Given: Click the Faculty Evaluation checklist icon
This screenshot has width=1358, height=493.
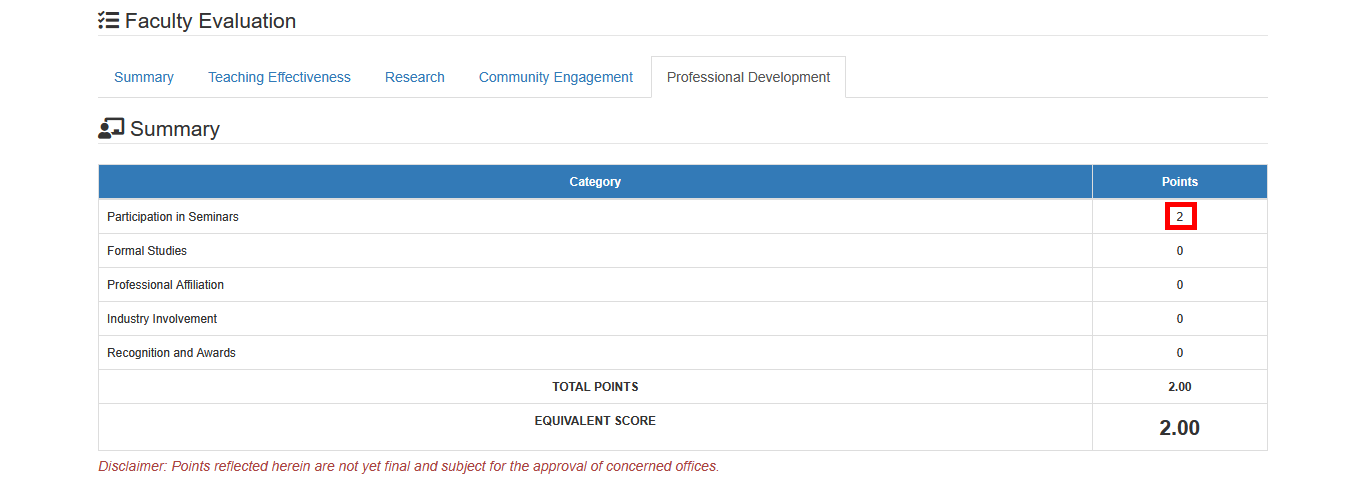Looking at the screenshot, I should click(108, 21).
